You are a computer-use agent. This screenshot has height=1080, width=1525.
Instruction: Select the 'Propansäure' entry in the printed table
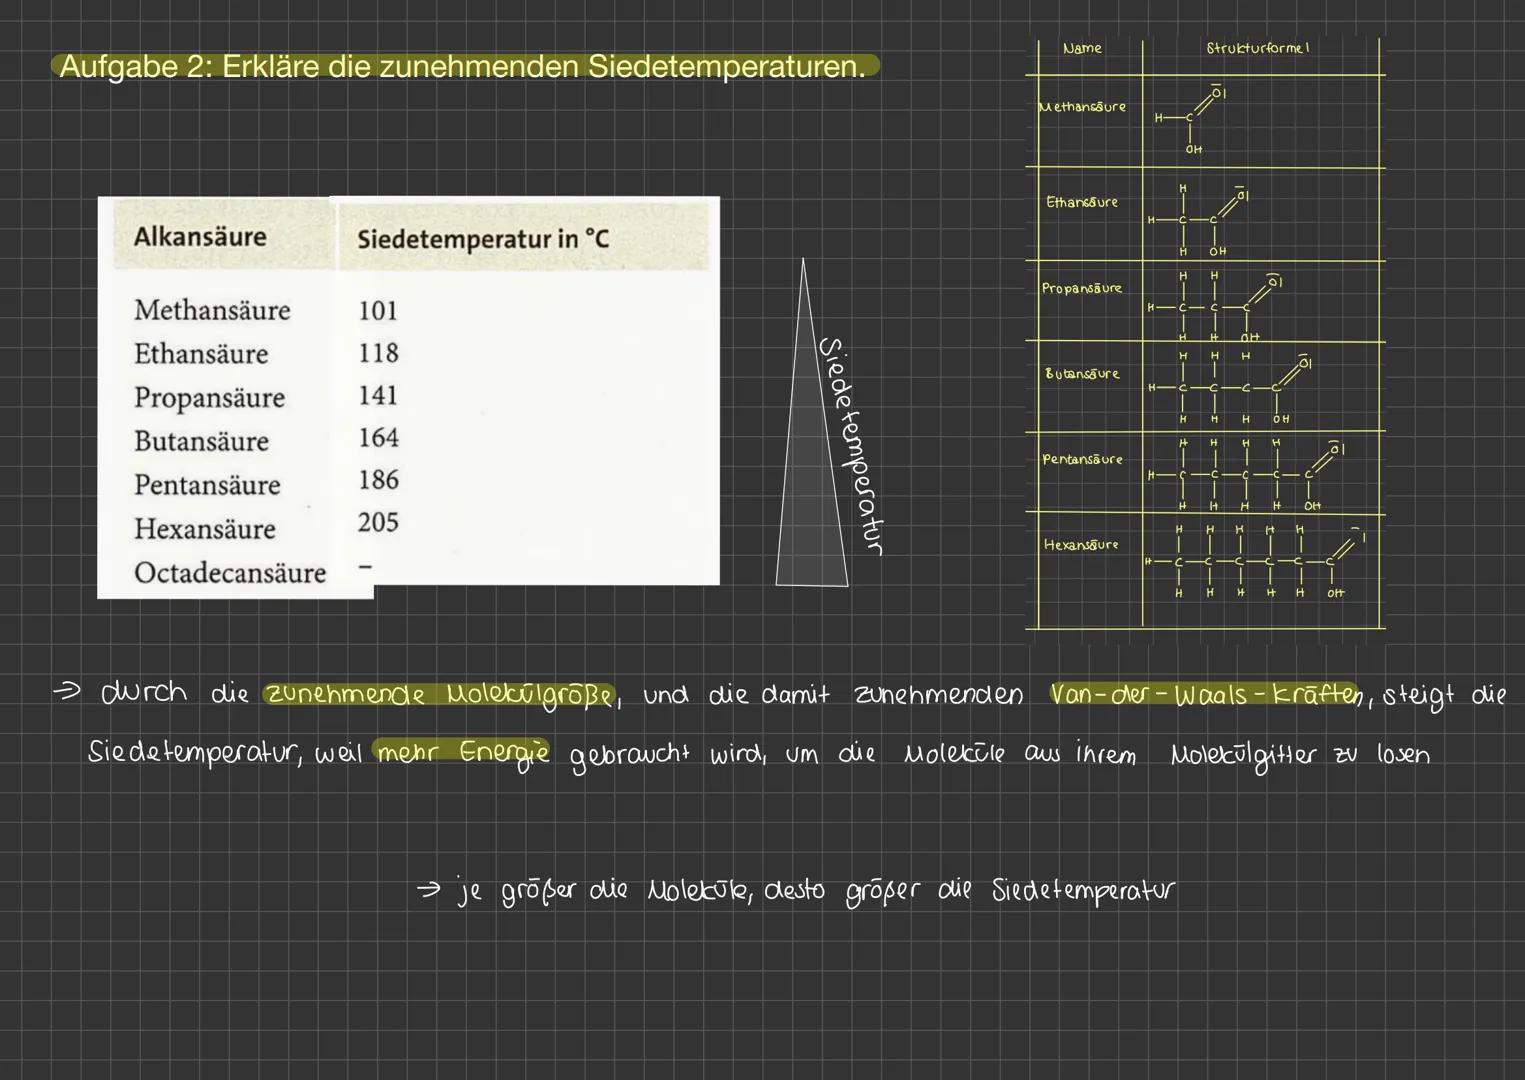pos(209,397)
